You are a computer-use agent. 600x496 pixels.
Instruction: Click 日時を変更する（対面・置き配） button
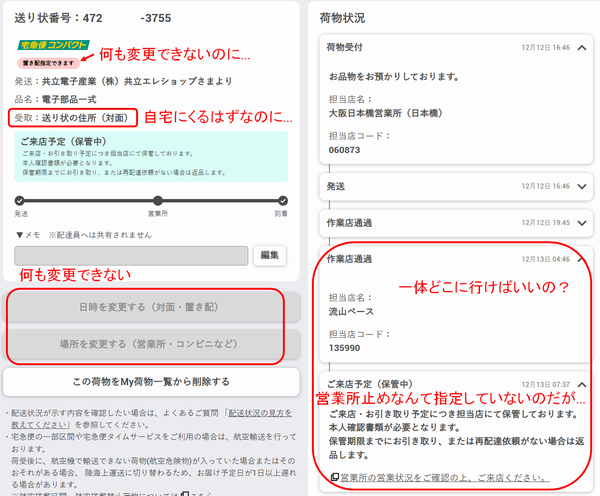pos(152,307)
